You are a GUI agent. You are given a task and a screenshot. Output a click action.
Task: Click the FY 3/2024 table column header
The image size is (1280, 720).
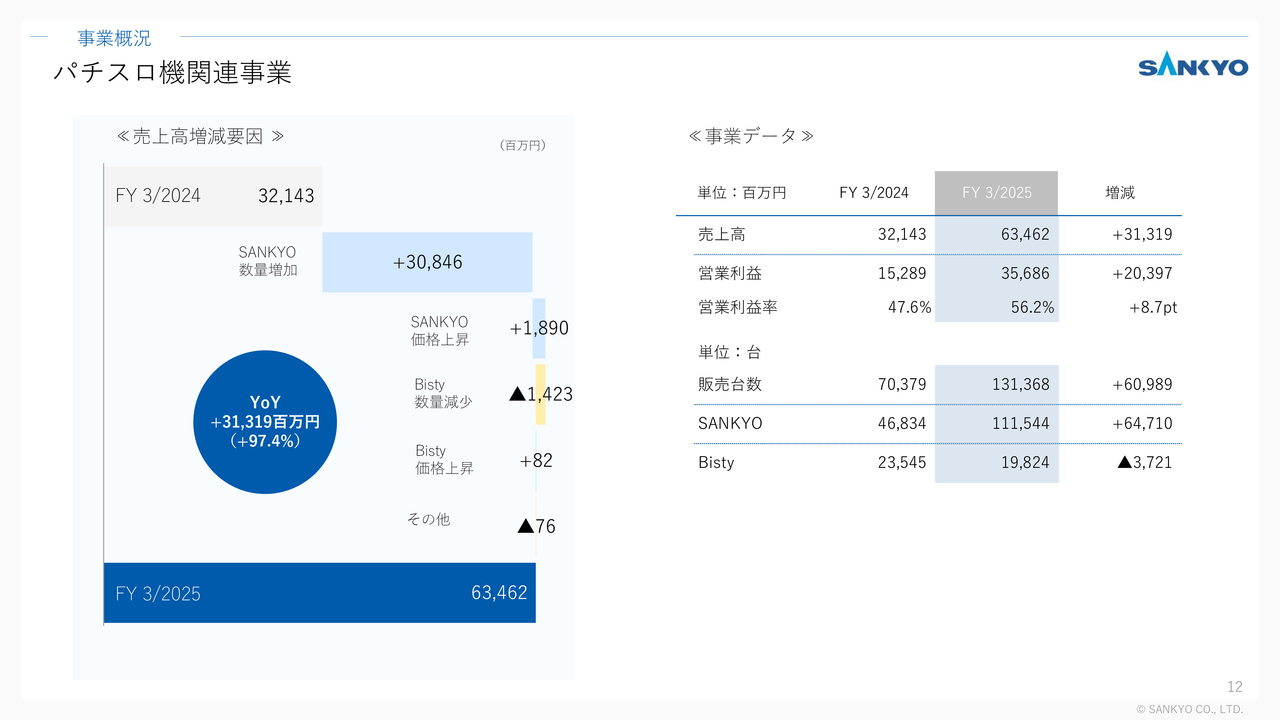pos(874,193)
